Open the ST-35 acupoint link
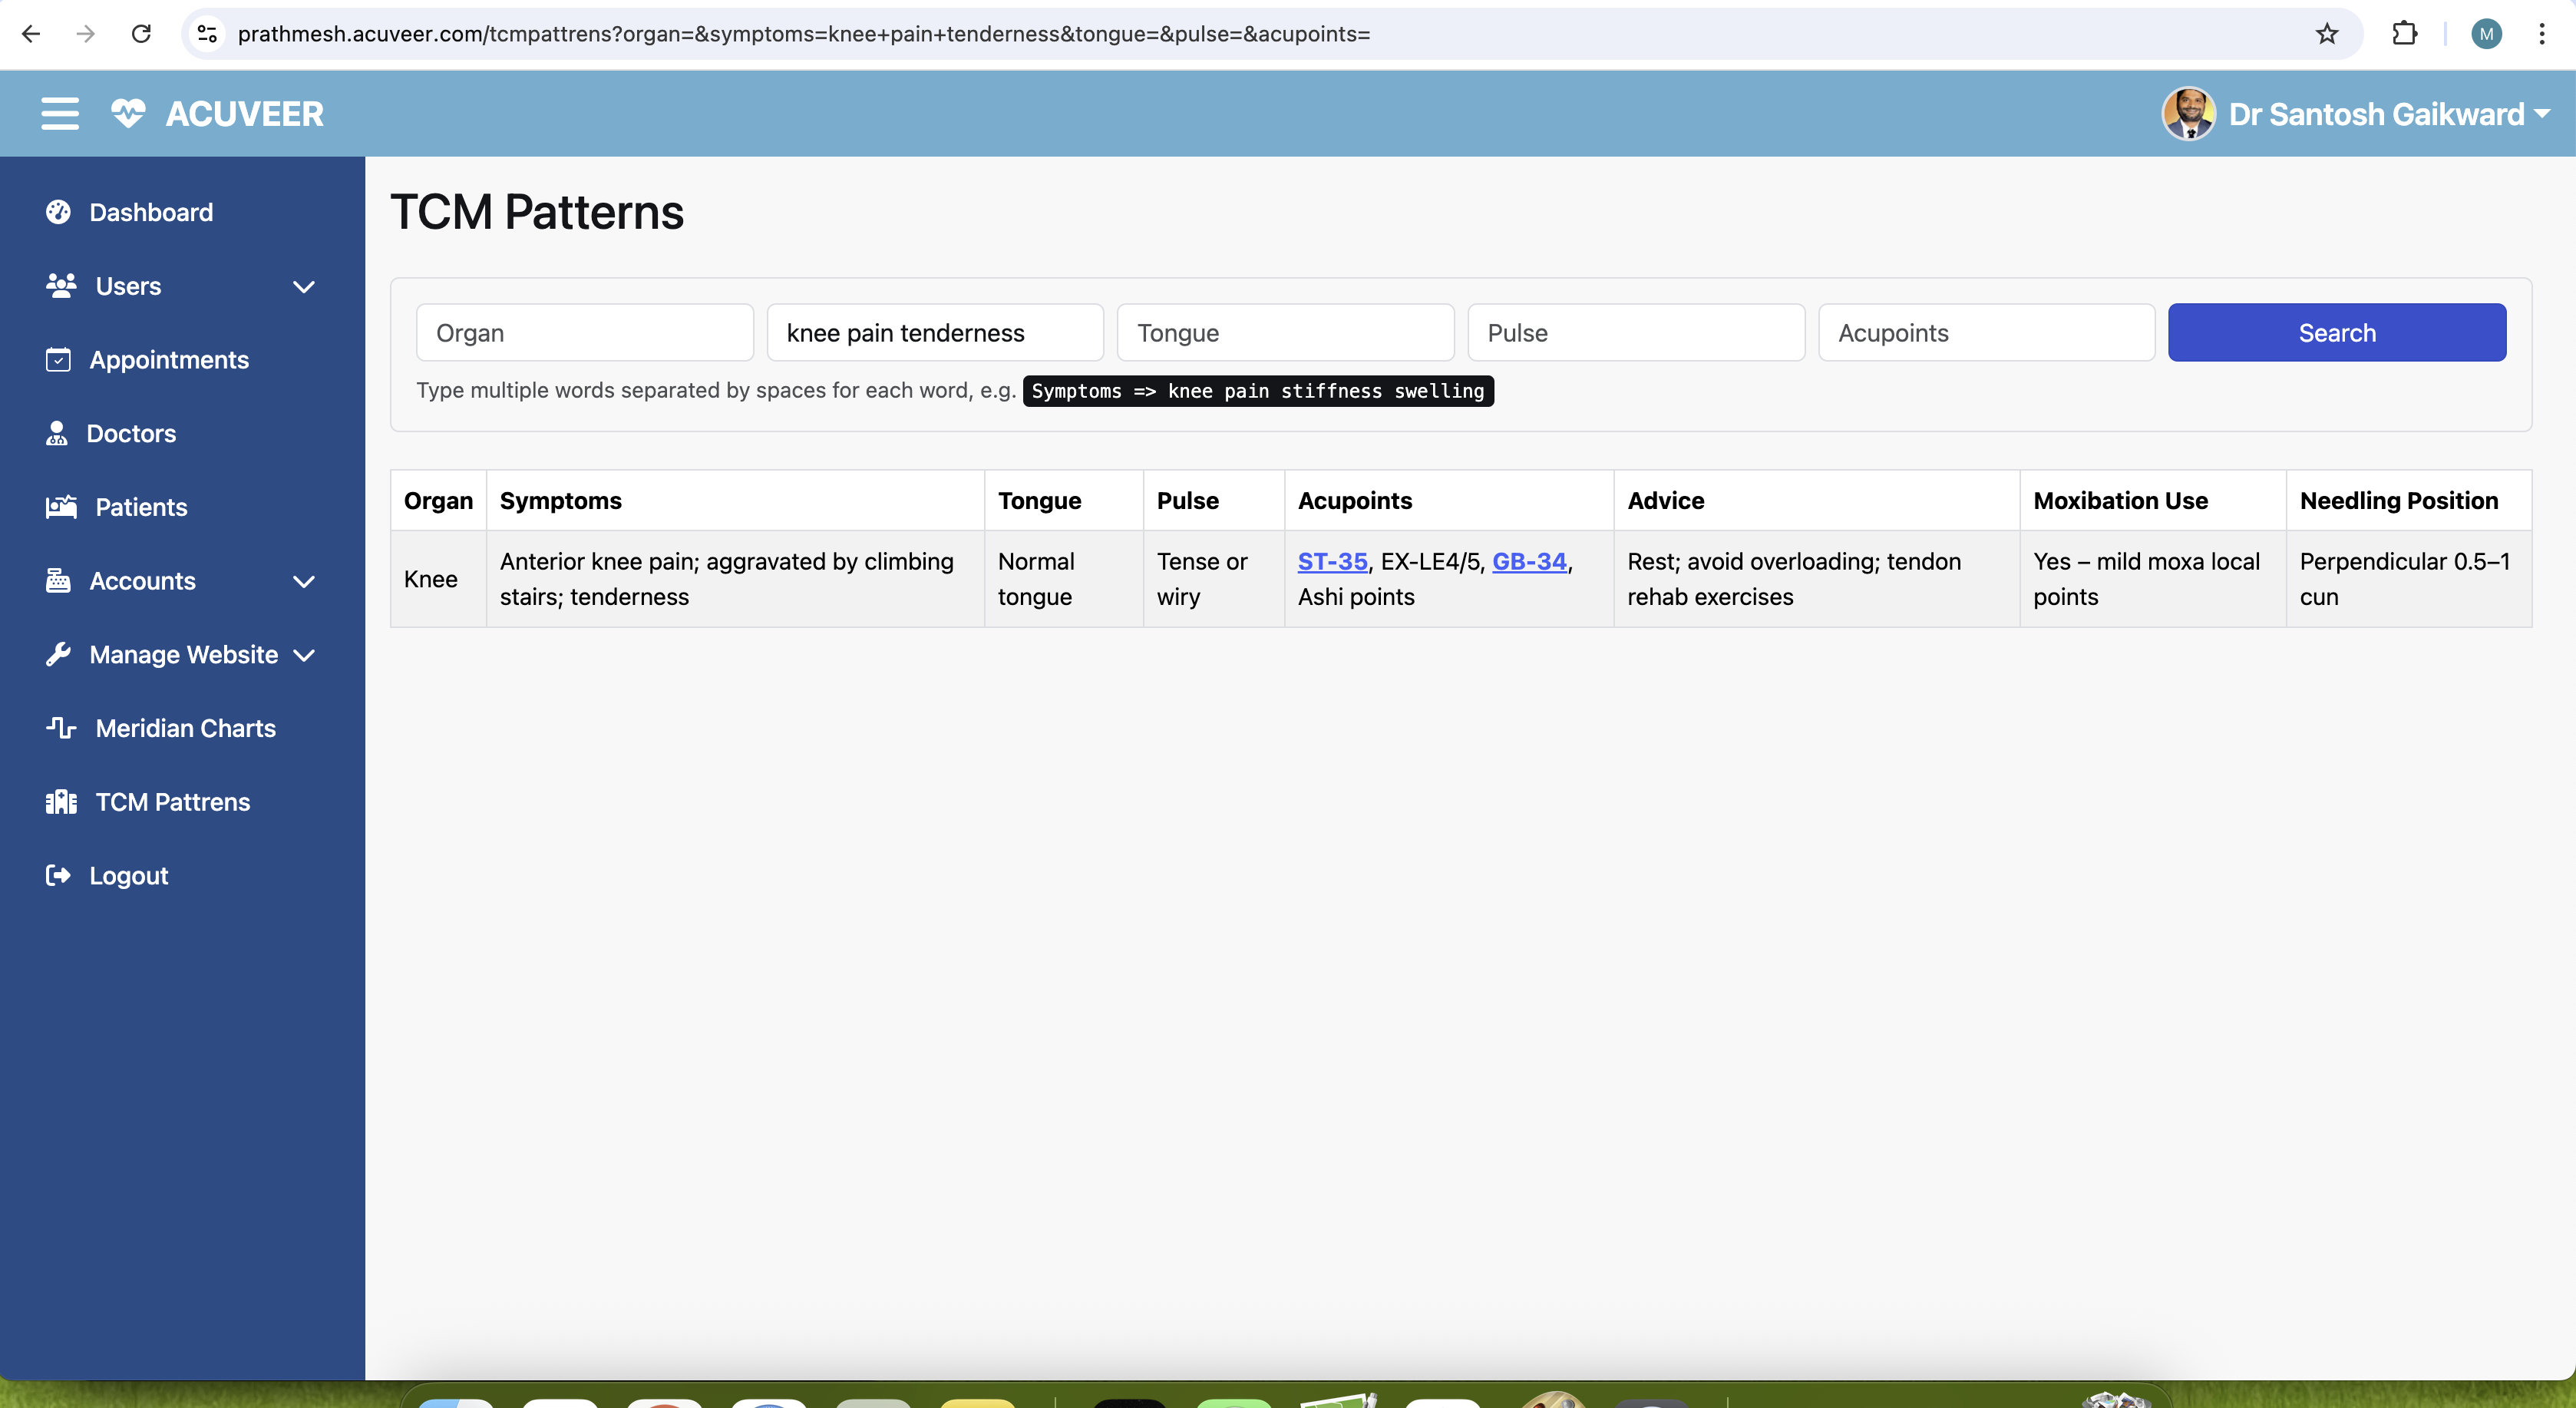The image size is (2576, 1408). (1332, 562)
